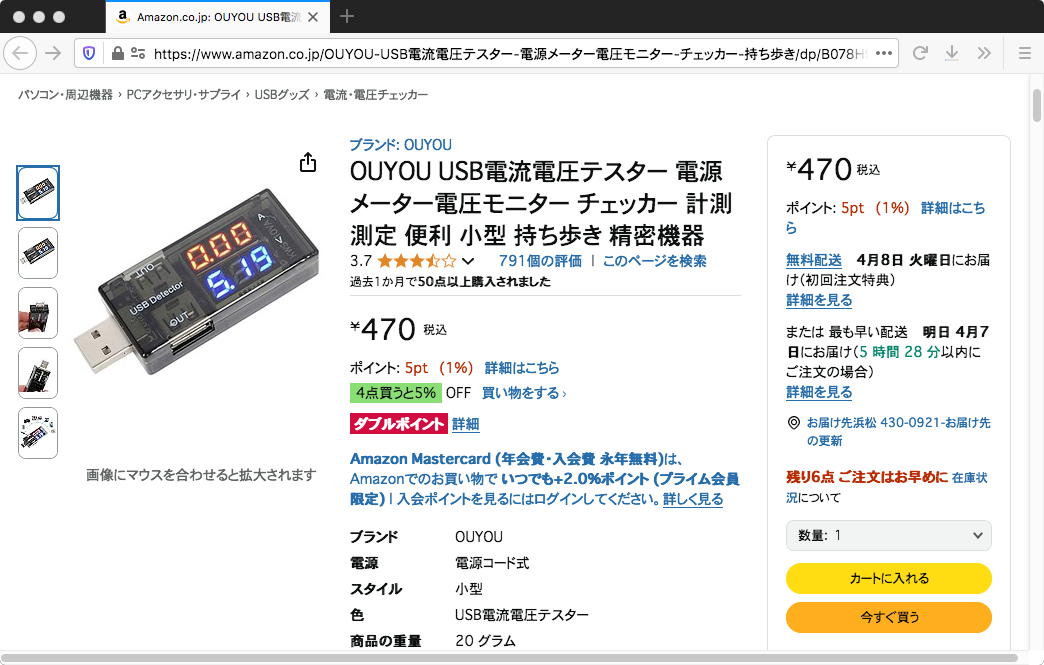
Task: Open the hamburger application menu
Action: pyautogui.click(x=1025, y=53)
